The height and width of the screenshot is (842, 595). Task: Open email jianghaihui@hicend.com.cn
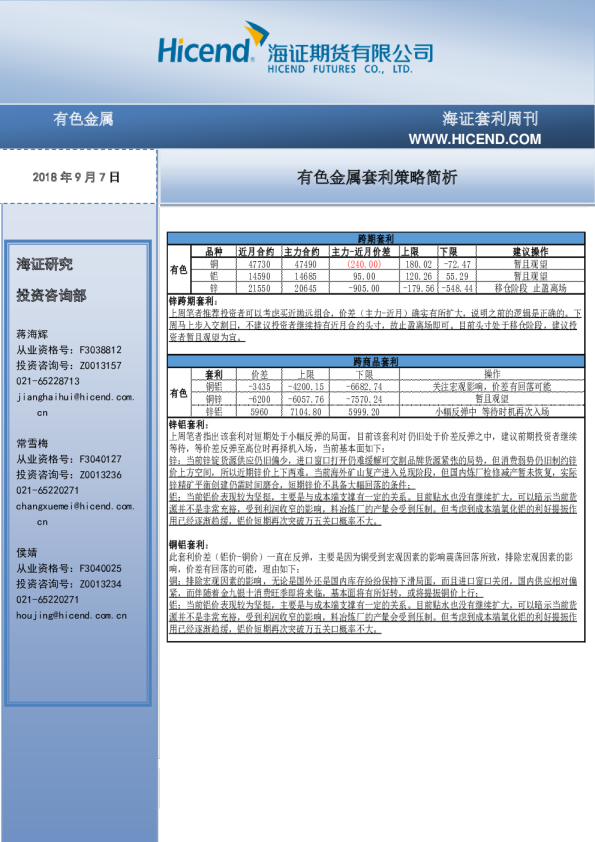point(75,404)
